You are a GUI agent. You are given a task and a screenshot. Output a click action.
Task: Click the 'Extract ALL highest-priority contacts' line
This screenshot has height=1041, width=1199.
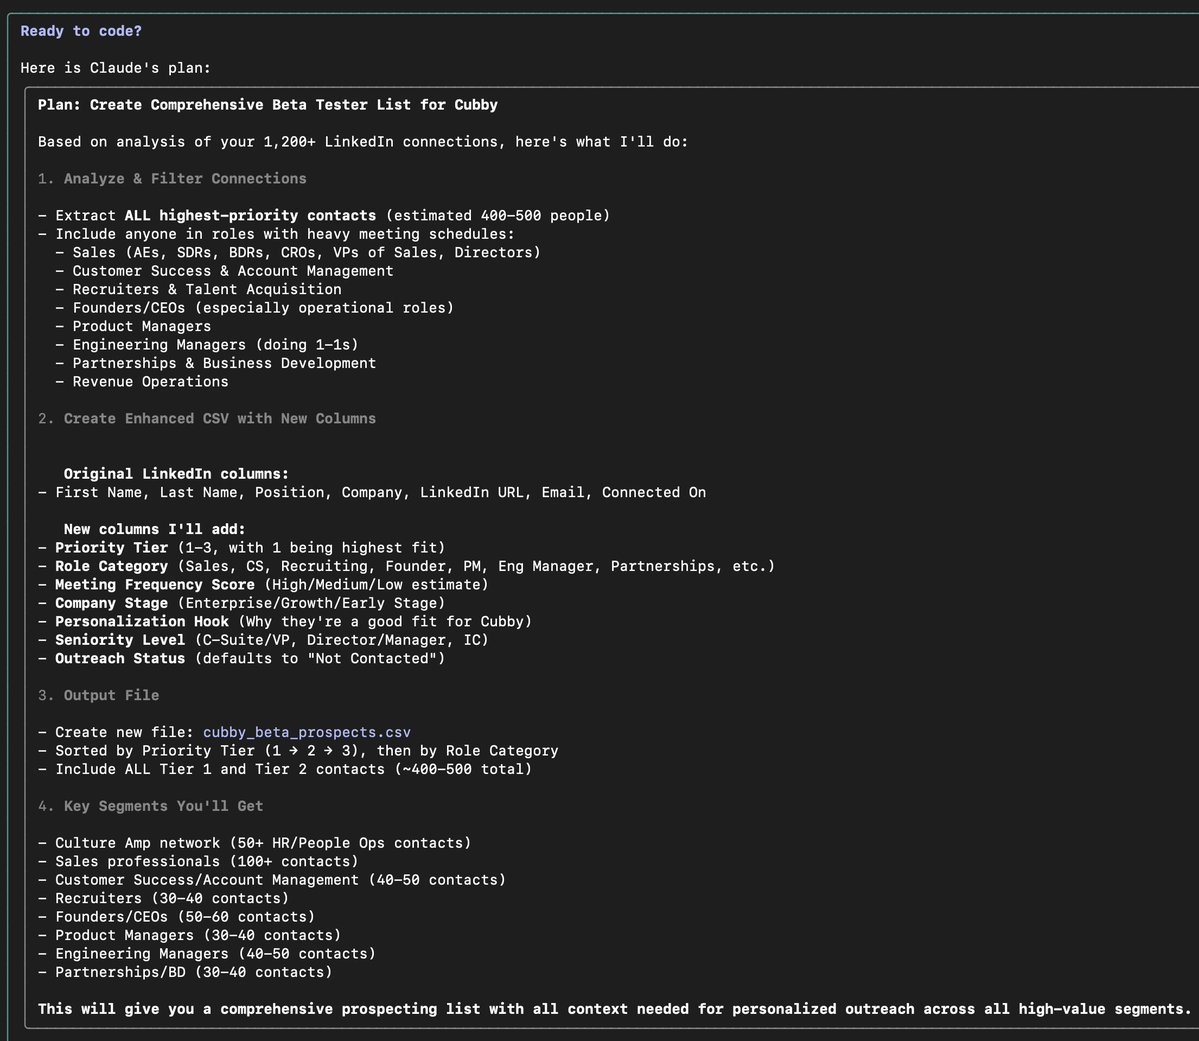point(324,216)
